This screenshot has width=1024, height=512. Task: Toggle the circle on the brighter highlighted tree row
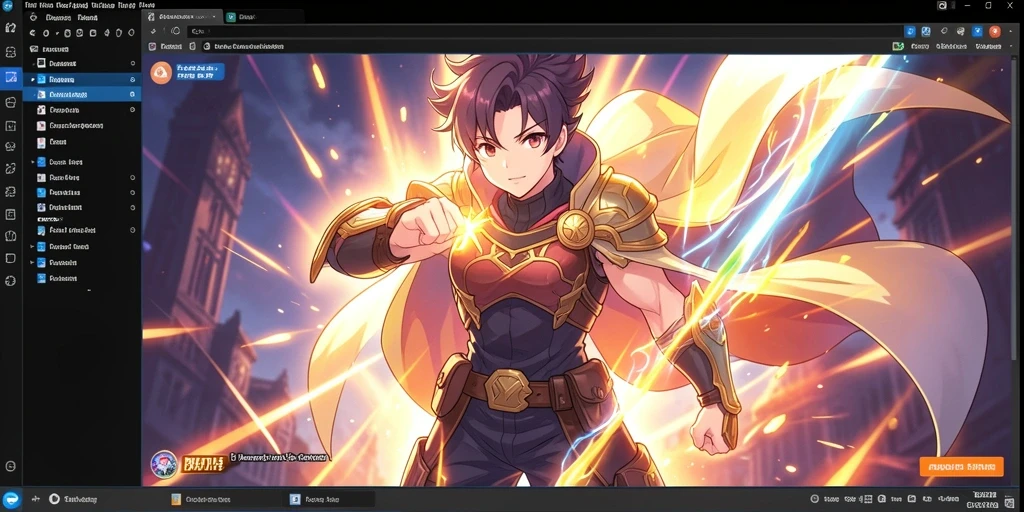coord(133,94)
